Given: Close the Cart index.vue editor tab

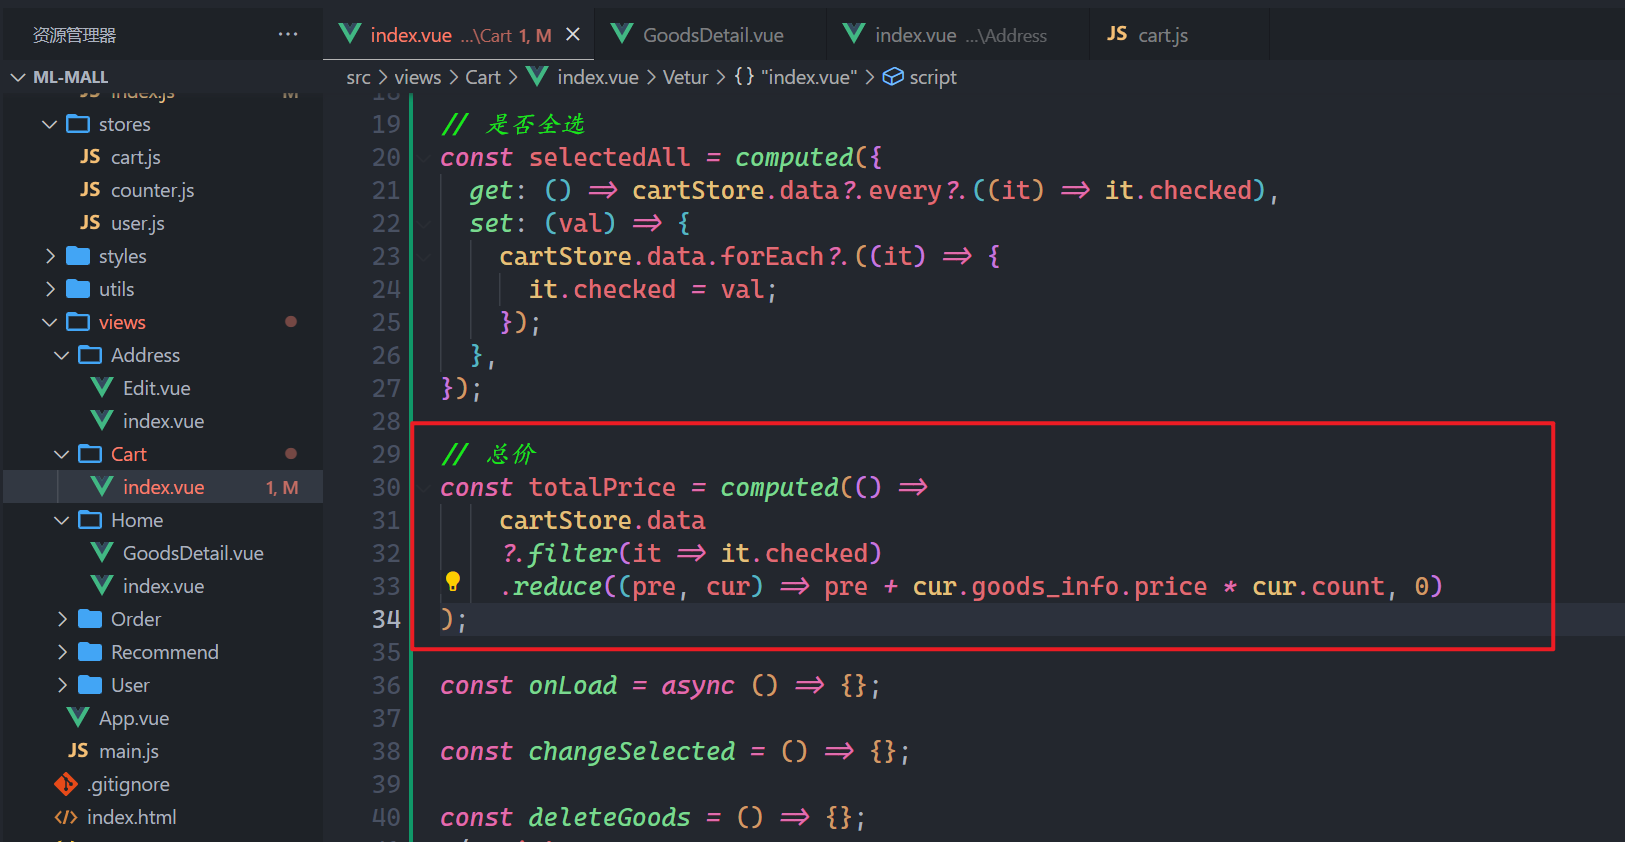Looking at the screenshot, I should coord(573,34).
